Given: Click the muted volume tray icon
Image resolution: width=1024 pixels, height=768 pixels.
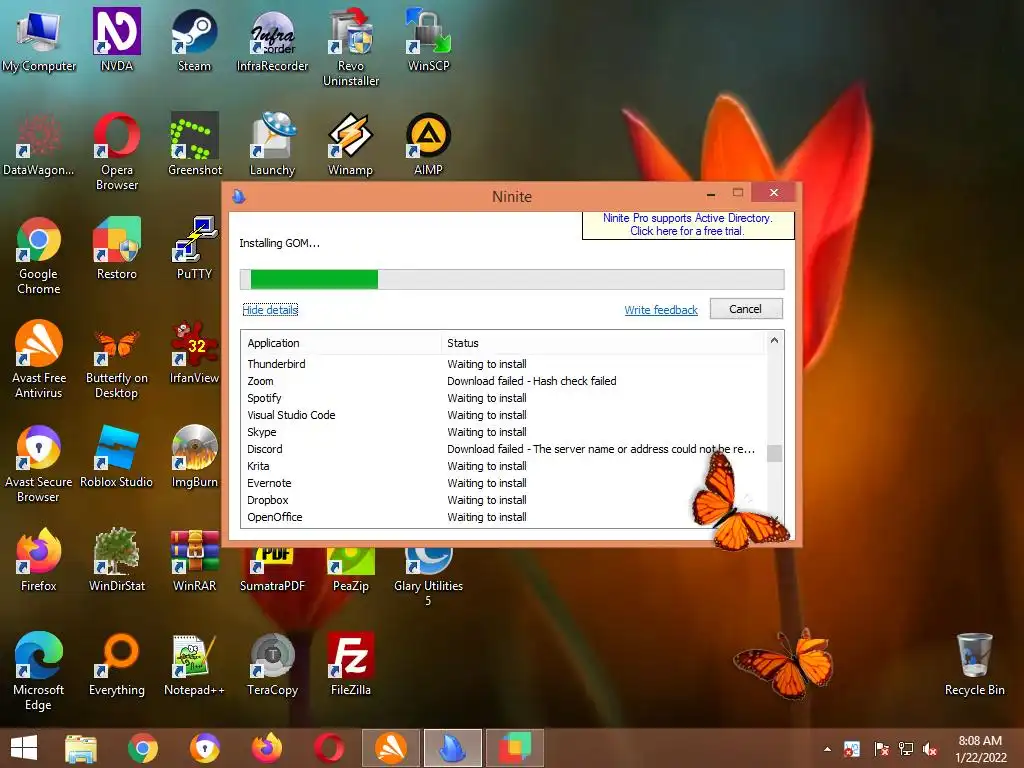Looking at the screenshot, I should coord(930,749).
